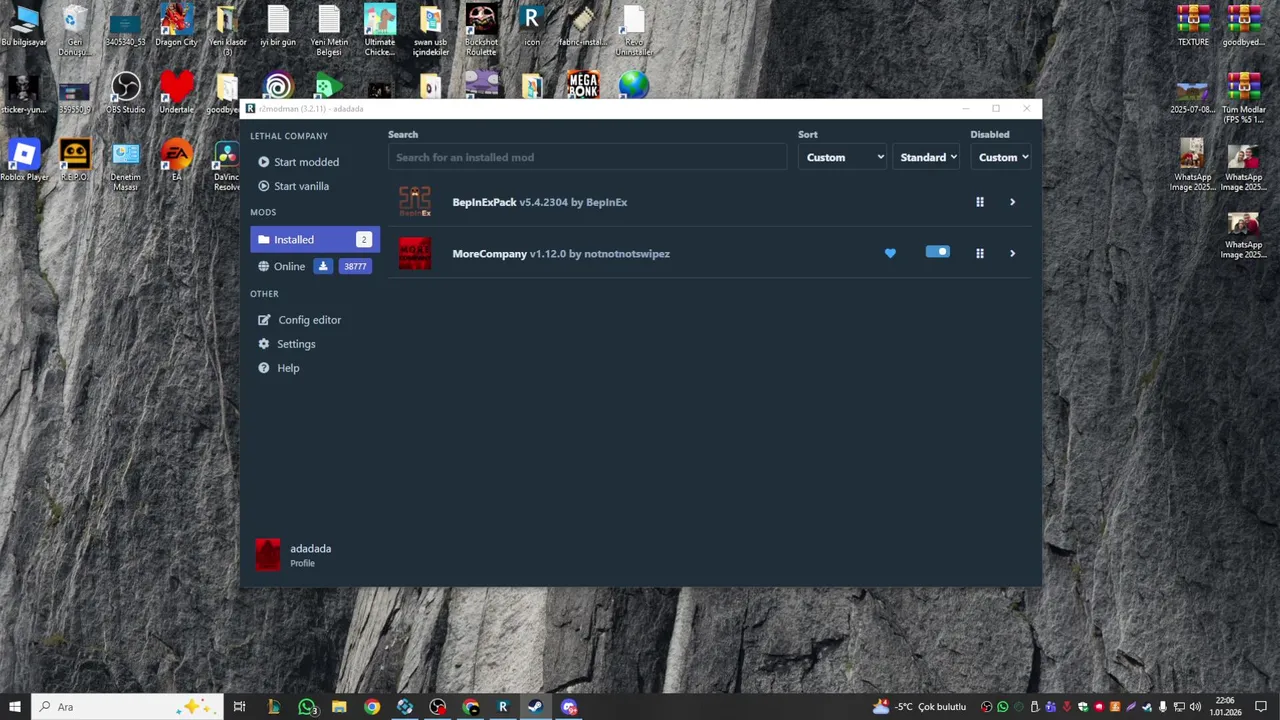Select the DaVinci Resolve desktop icon
Viewport: 1280px width, 720px height.
[x=227, y=166]
